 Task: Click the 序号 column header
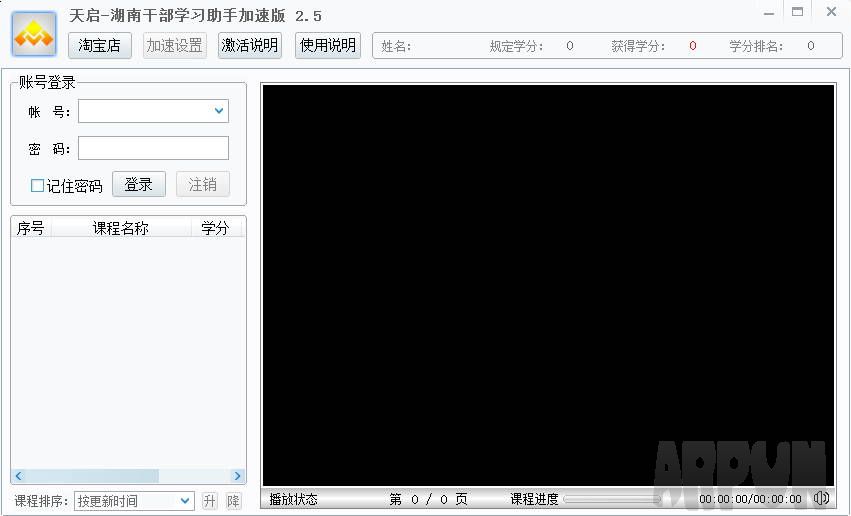click(x=31, y=228)
